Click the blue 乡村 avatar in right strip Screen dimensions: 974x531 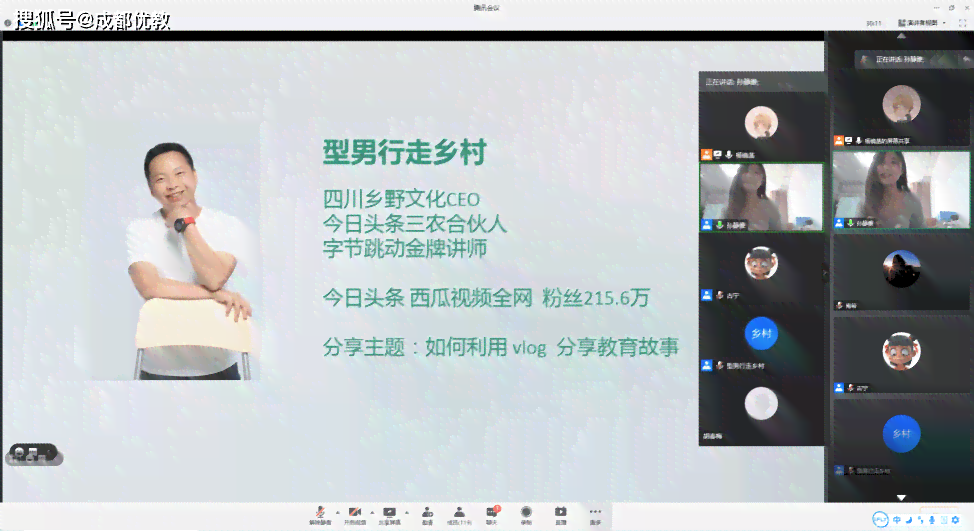901,433
